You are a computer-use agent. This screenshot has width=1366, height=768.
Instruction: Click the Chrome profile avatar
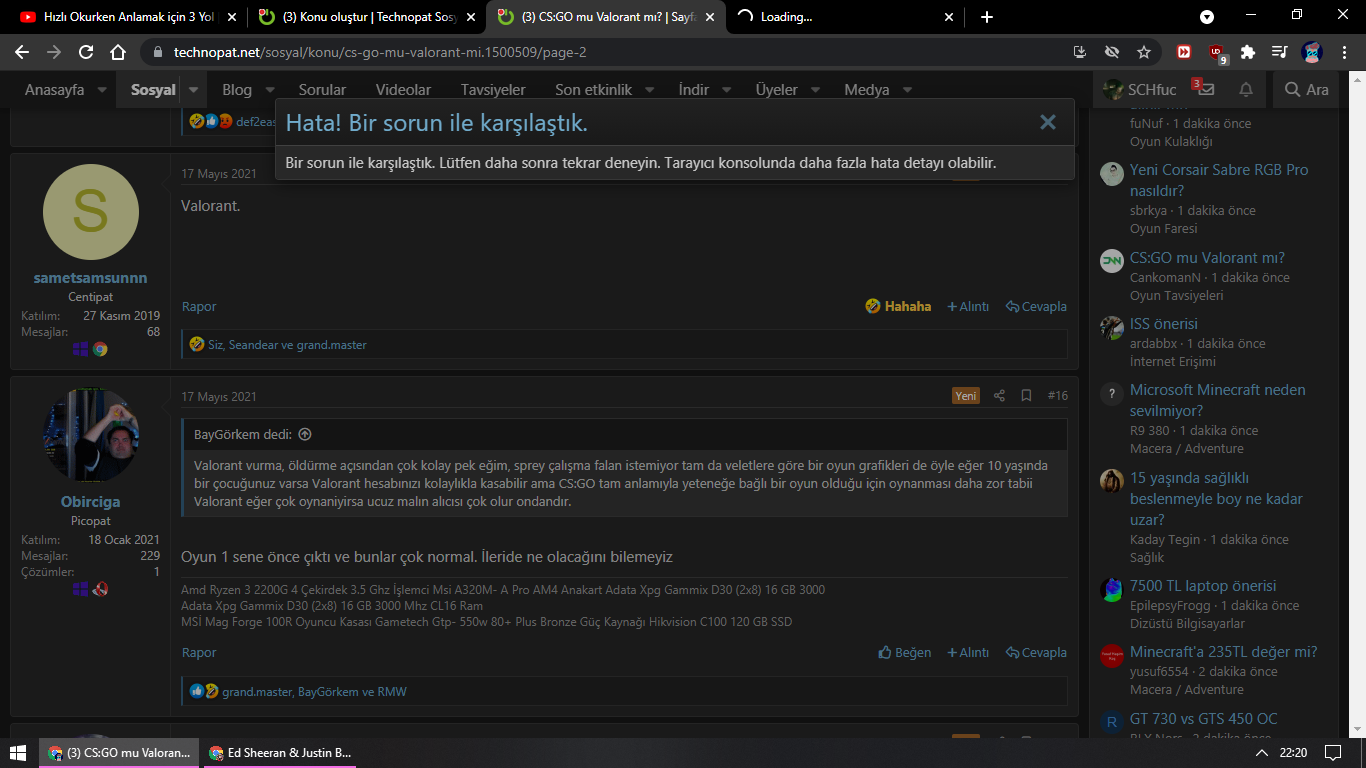click(x=1311, y=52)
